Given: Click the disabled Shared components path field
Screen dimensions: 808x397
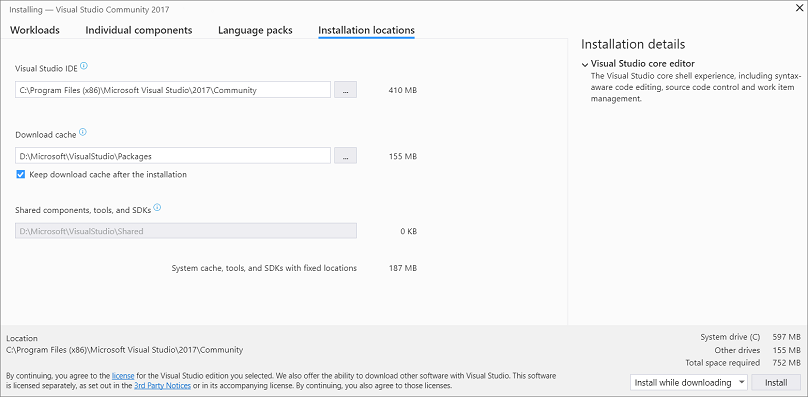Looking at the screenshot, I should coord(186,231).
